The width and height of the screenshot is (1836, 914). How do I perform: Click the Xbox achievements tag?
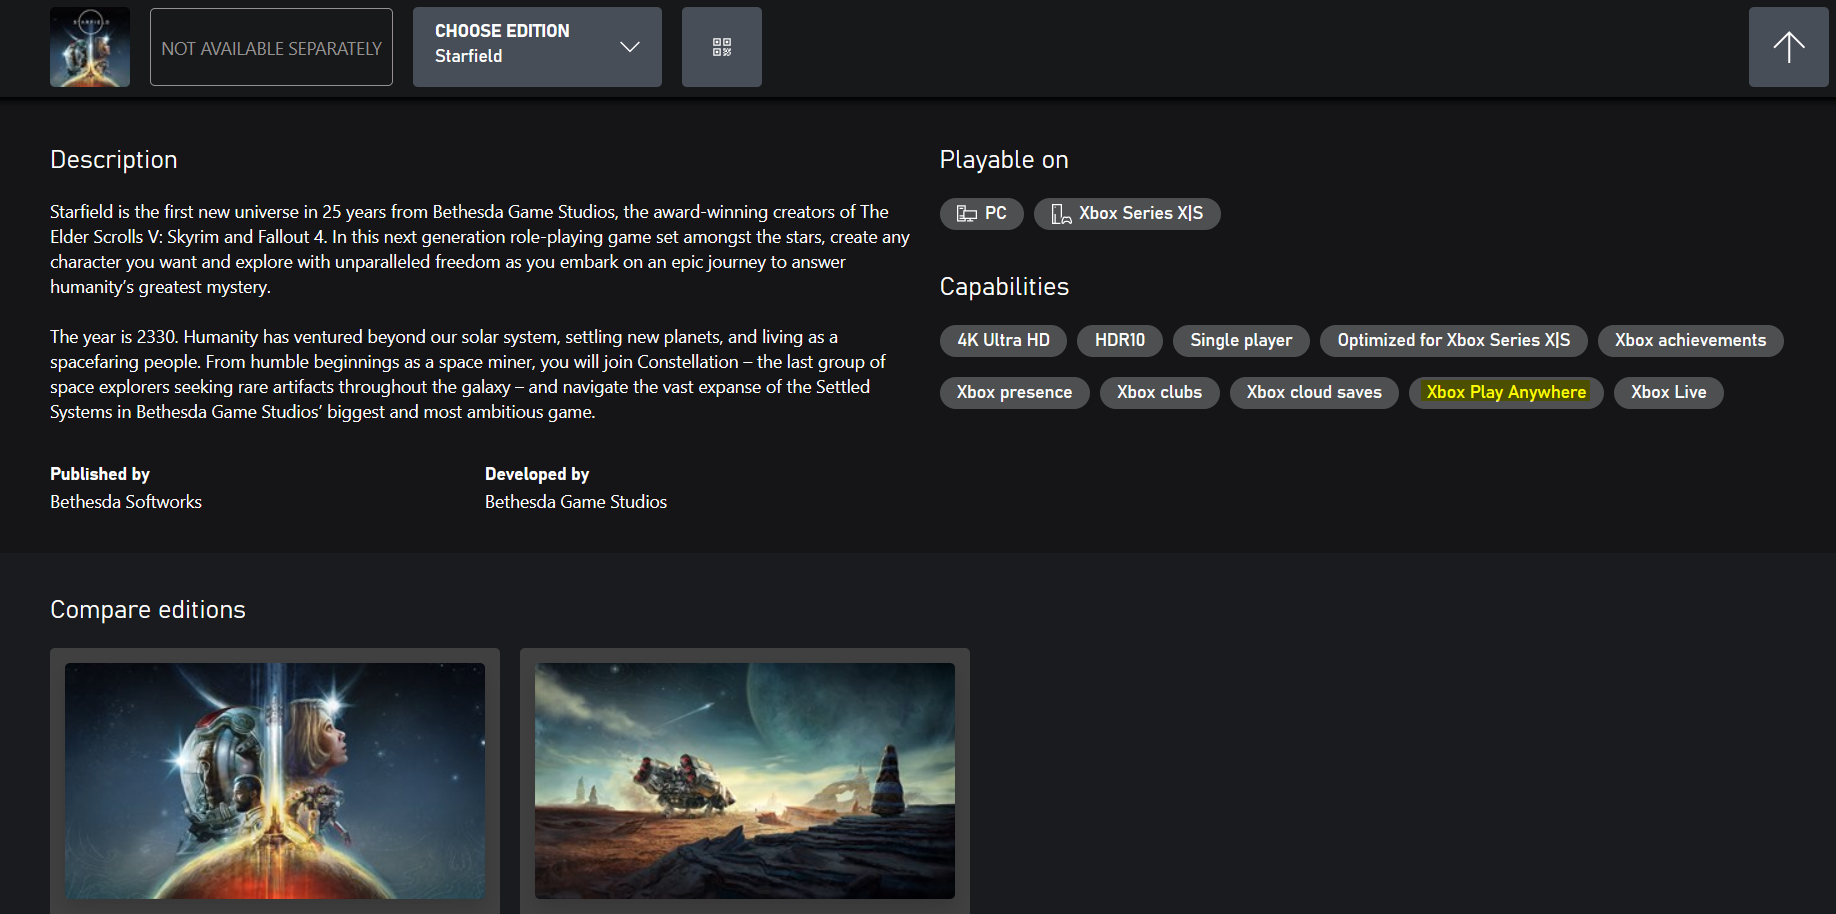1690,340
